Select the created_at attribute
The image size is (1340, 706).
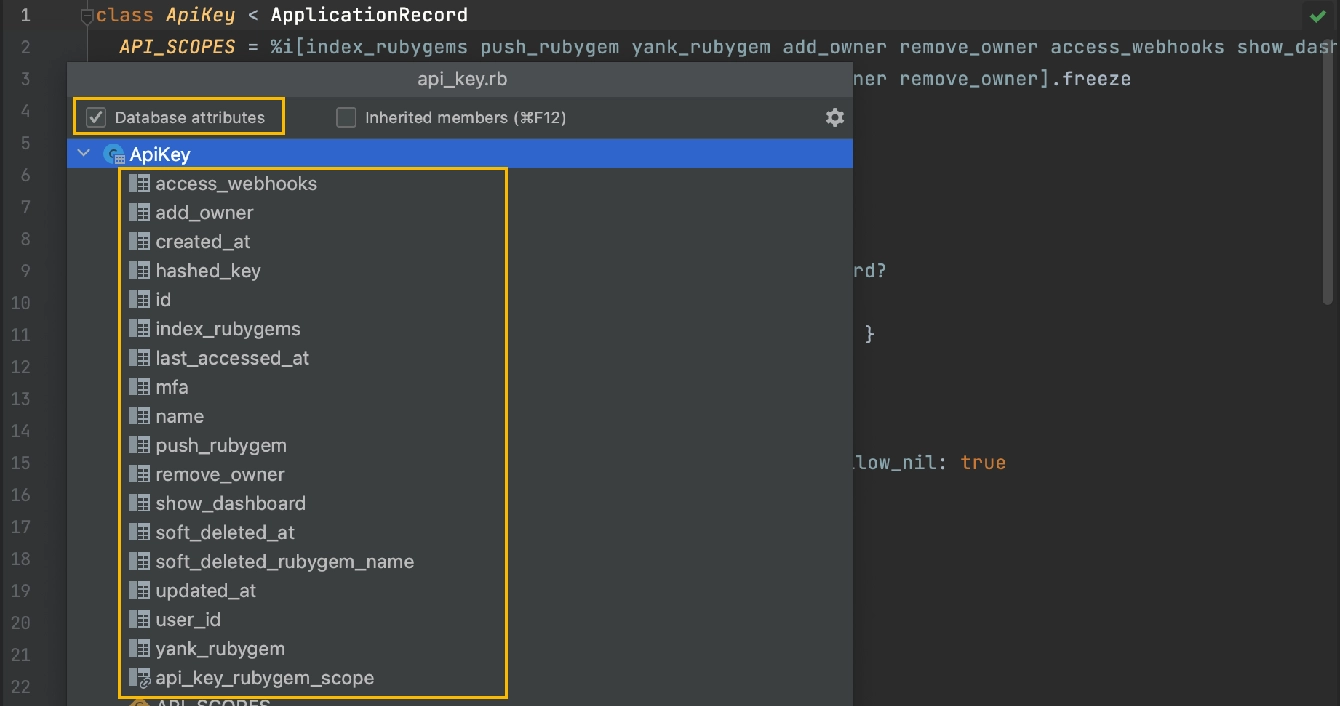coord(203,242)
